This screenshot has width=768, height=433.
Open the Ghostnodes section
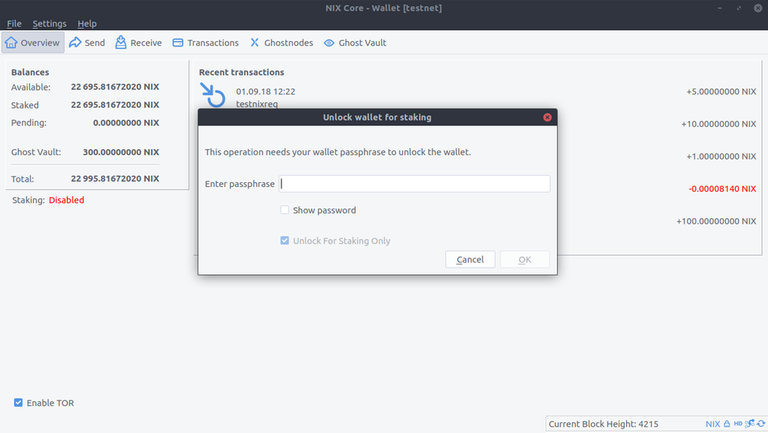282,43
